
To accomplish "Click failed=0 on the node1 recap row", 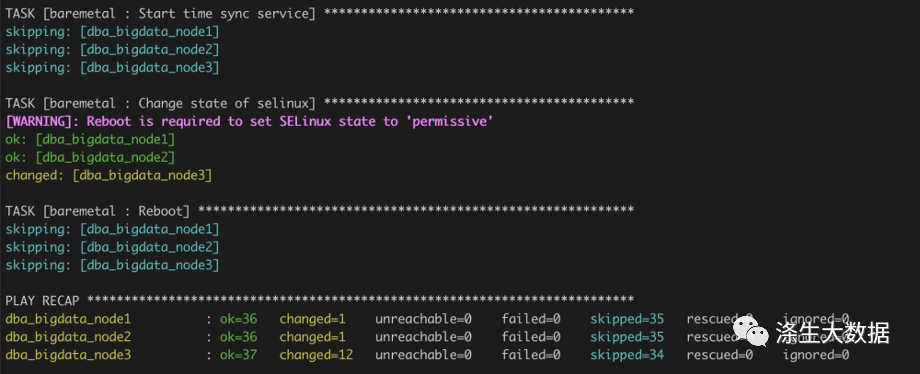I will (531, 319).
